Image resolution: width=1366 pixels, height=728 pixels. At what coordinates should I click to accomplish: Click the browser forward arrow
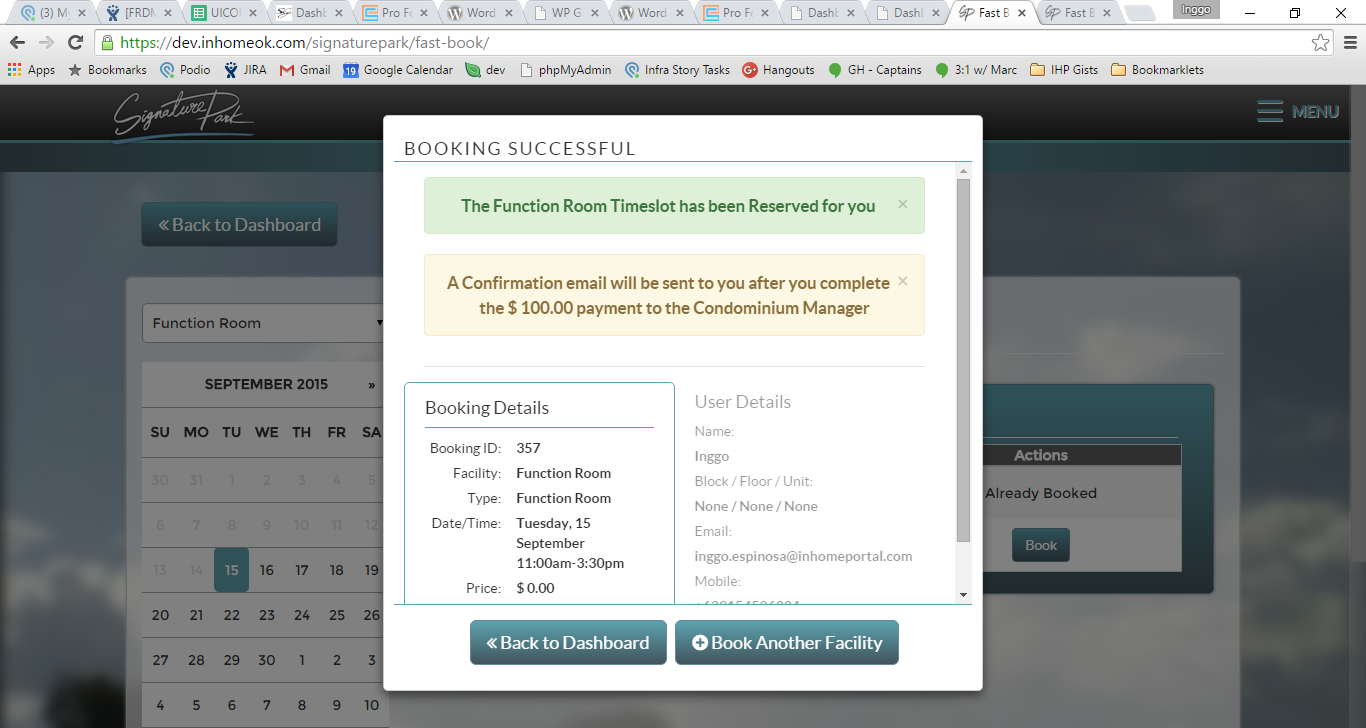coord(46,43)
